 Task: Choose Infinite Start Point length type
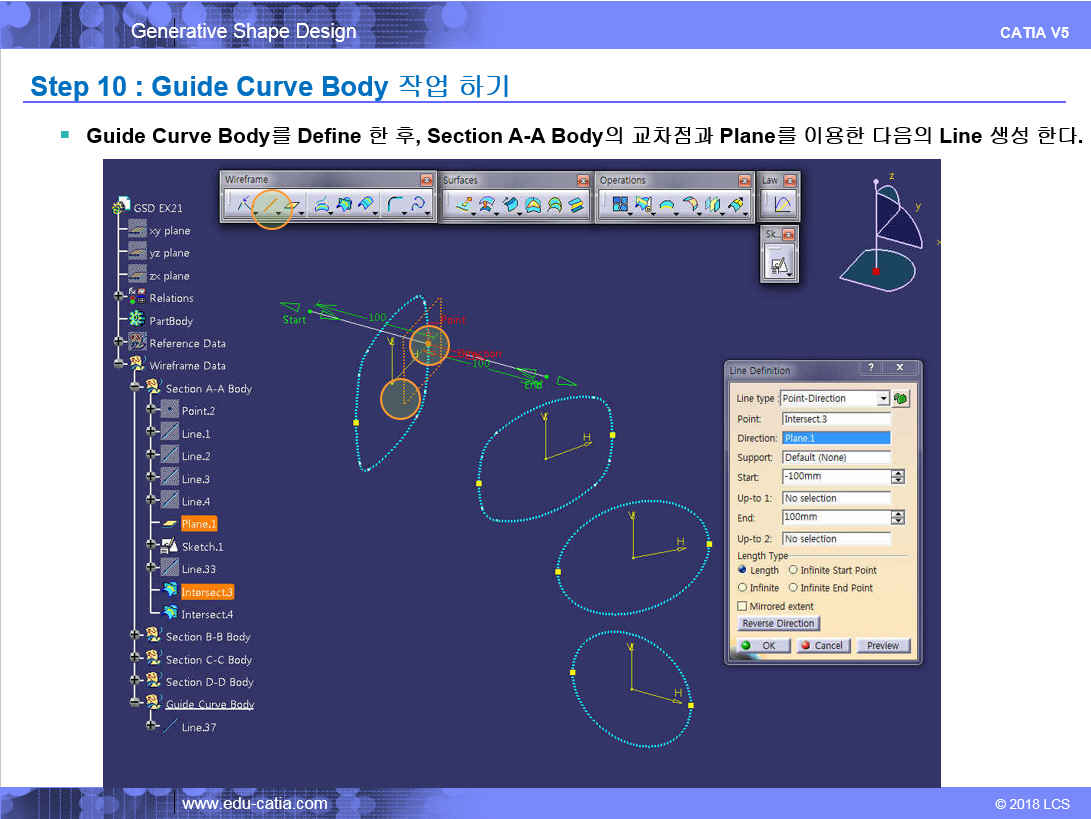[x=793, y=570]
